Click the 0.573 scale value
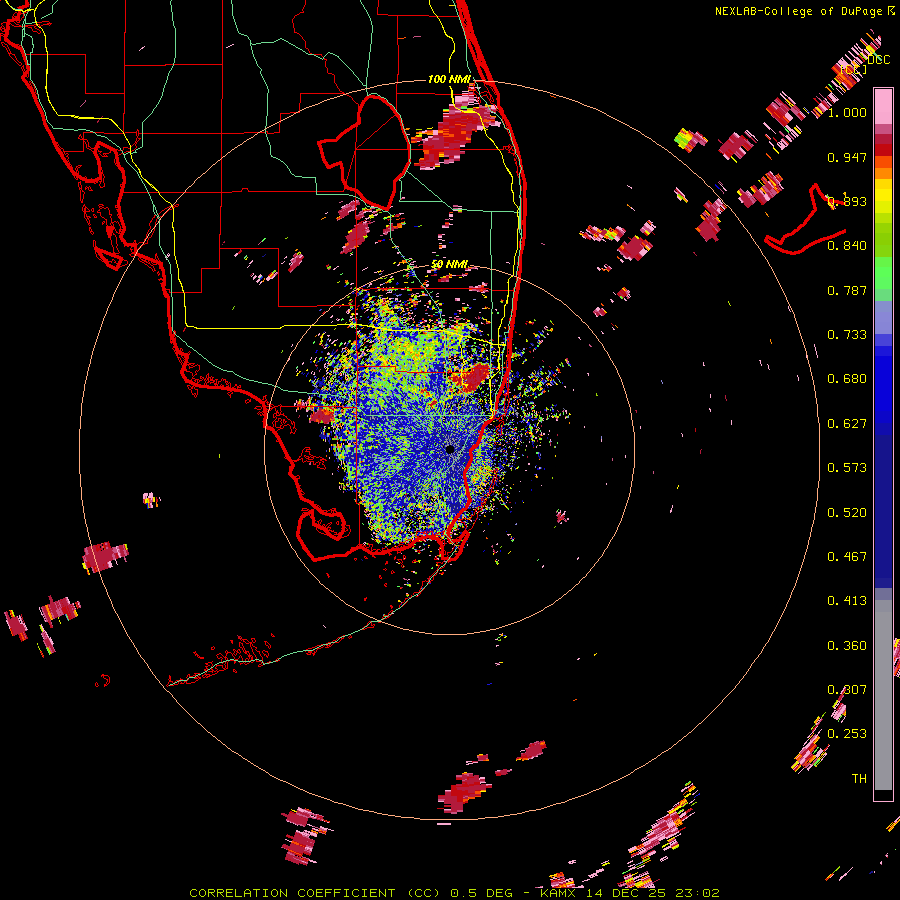 point(847,468)
